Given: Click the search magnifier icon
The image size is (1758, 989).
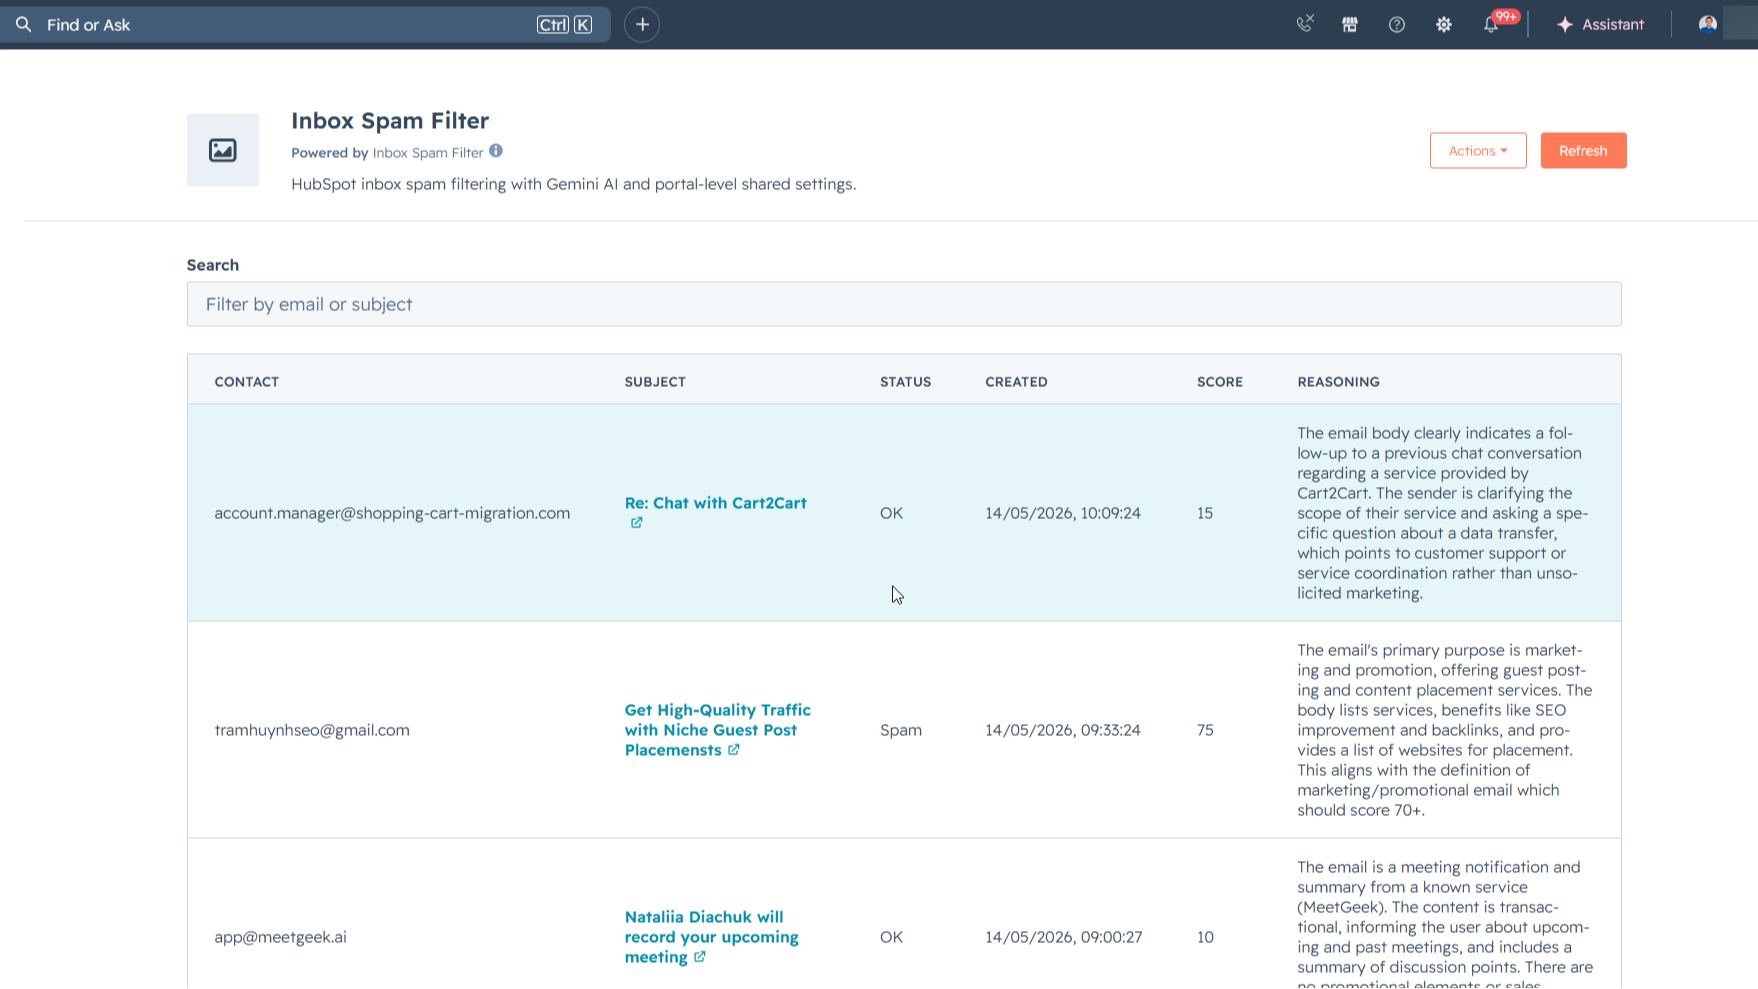Looking at the screenshot, I should 24,25.
